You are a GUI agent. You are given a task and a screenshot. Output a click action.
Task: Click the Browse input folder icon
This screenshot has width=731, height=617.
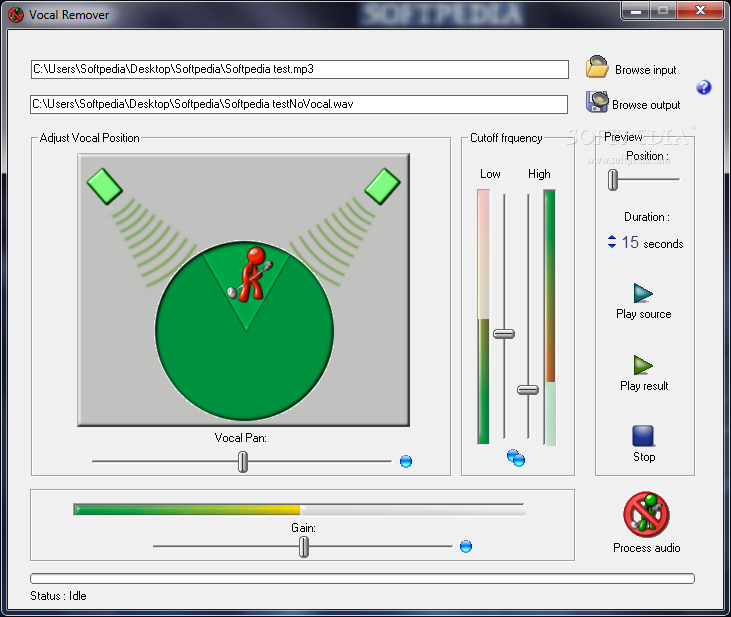(x=597, y=67)
